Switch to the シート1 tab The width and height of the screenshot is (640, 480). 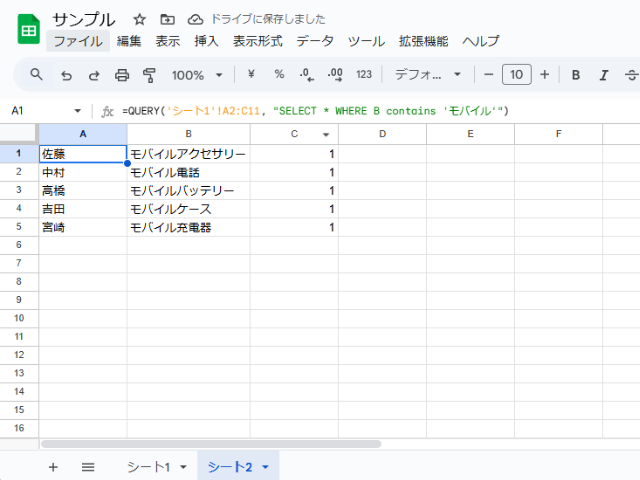[x=149, y=467]
